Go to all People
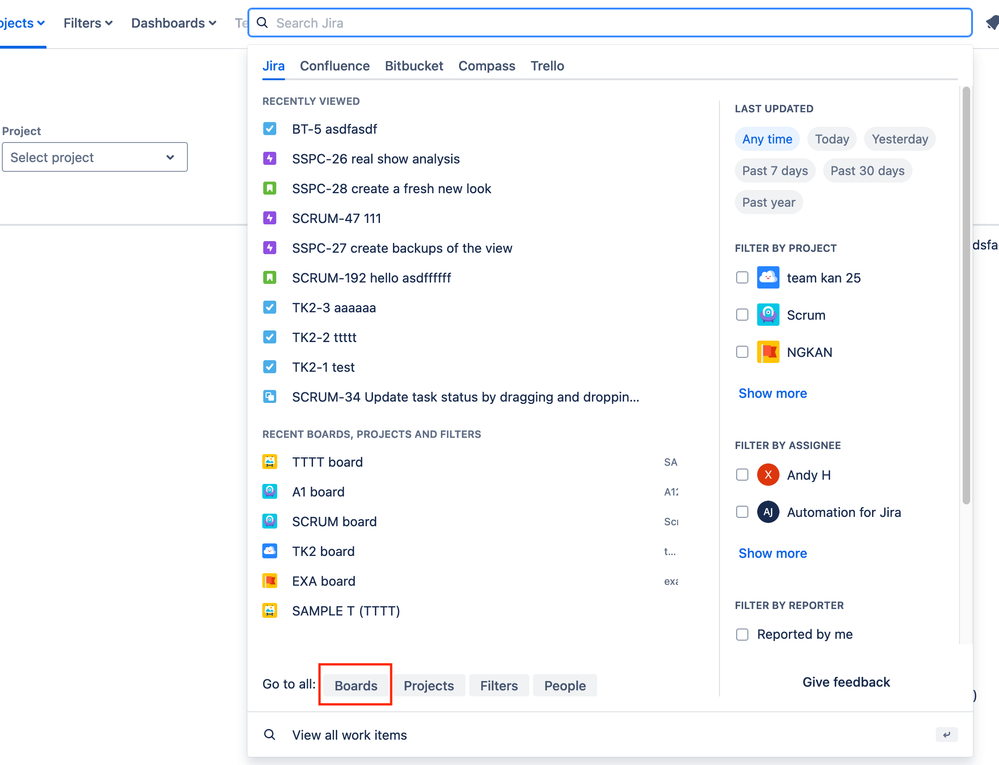Viewport: 999px width, 765px height. click(564, 685)
